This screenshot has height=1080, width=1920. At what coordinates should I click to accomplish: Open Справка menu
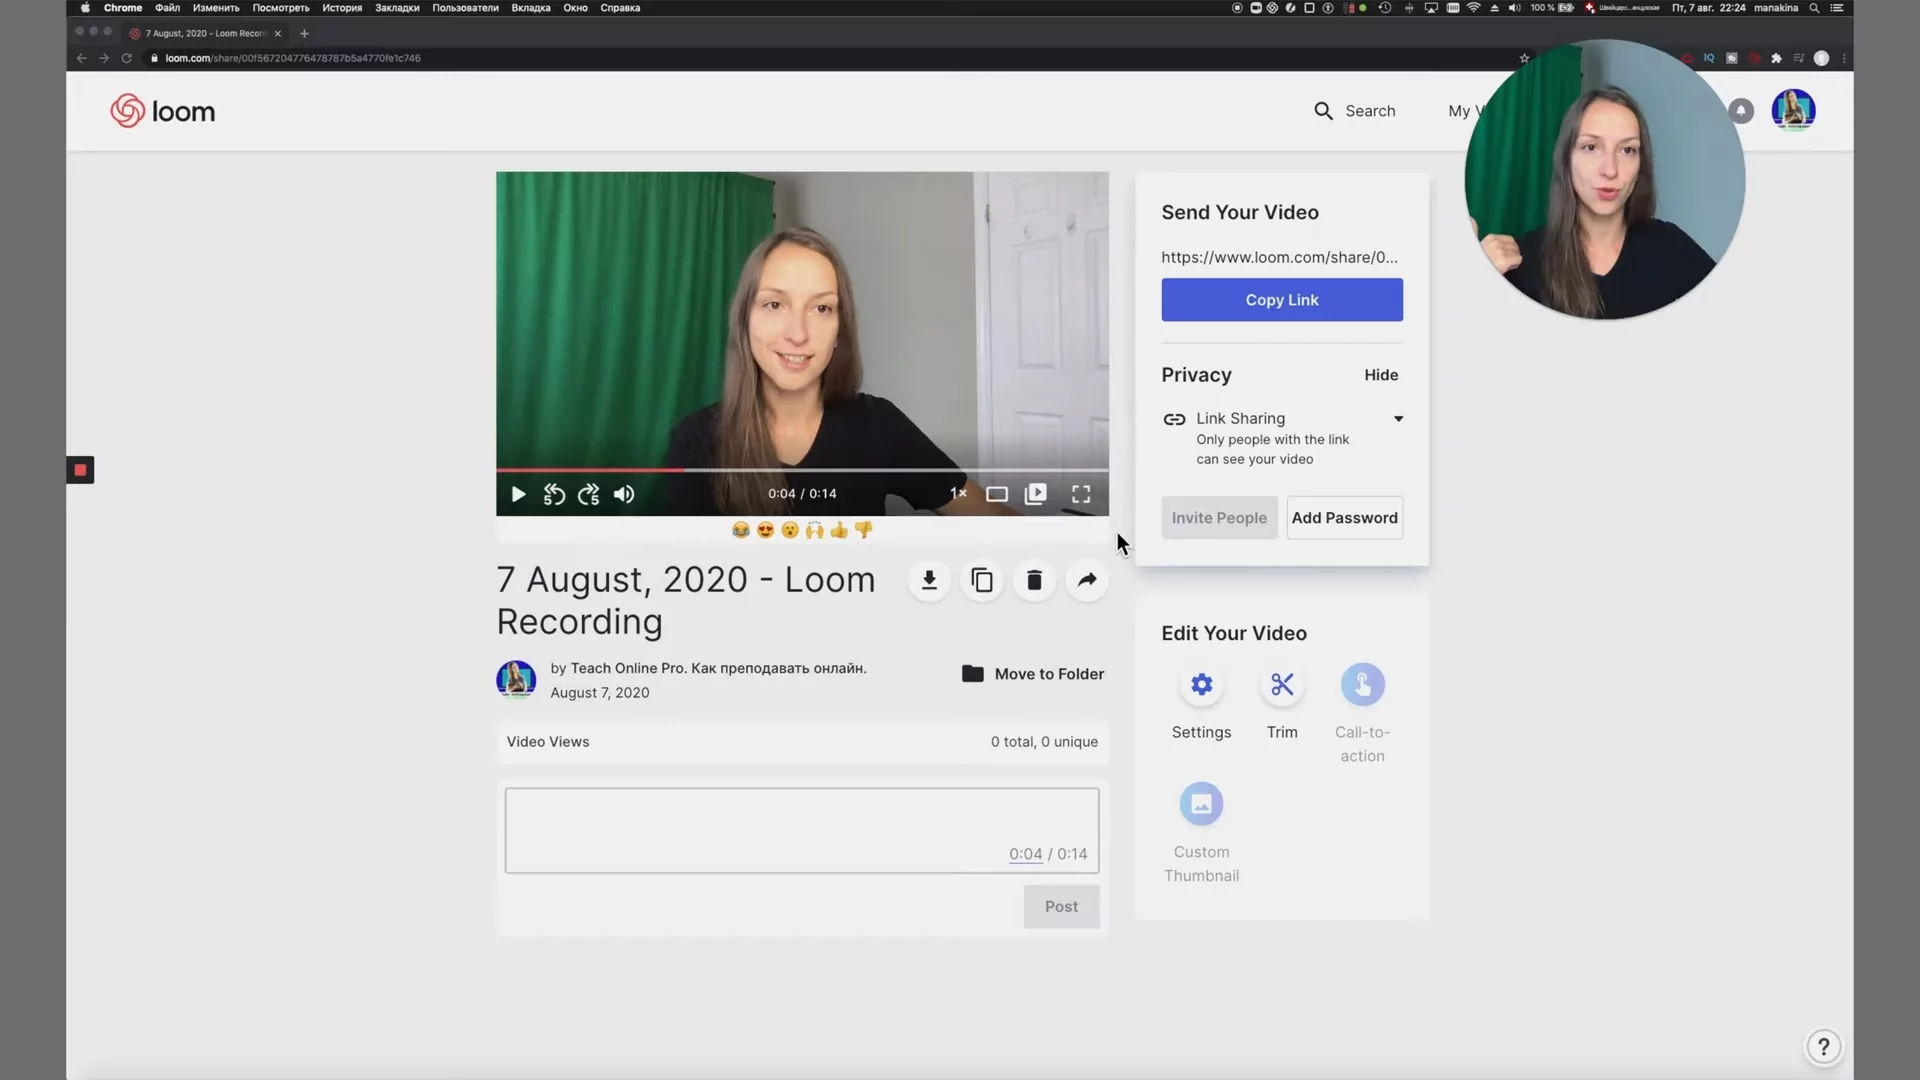[620, 8]
